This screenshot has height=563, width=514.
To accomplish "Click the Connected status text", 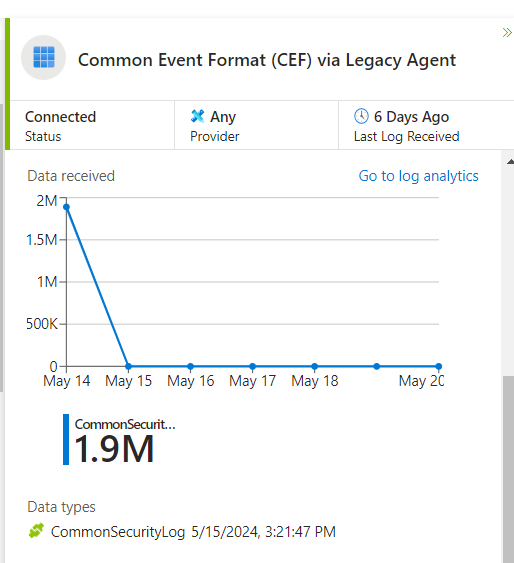I will pos(61,117).
